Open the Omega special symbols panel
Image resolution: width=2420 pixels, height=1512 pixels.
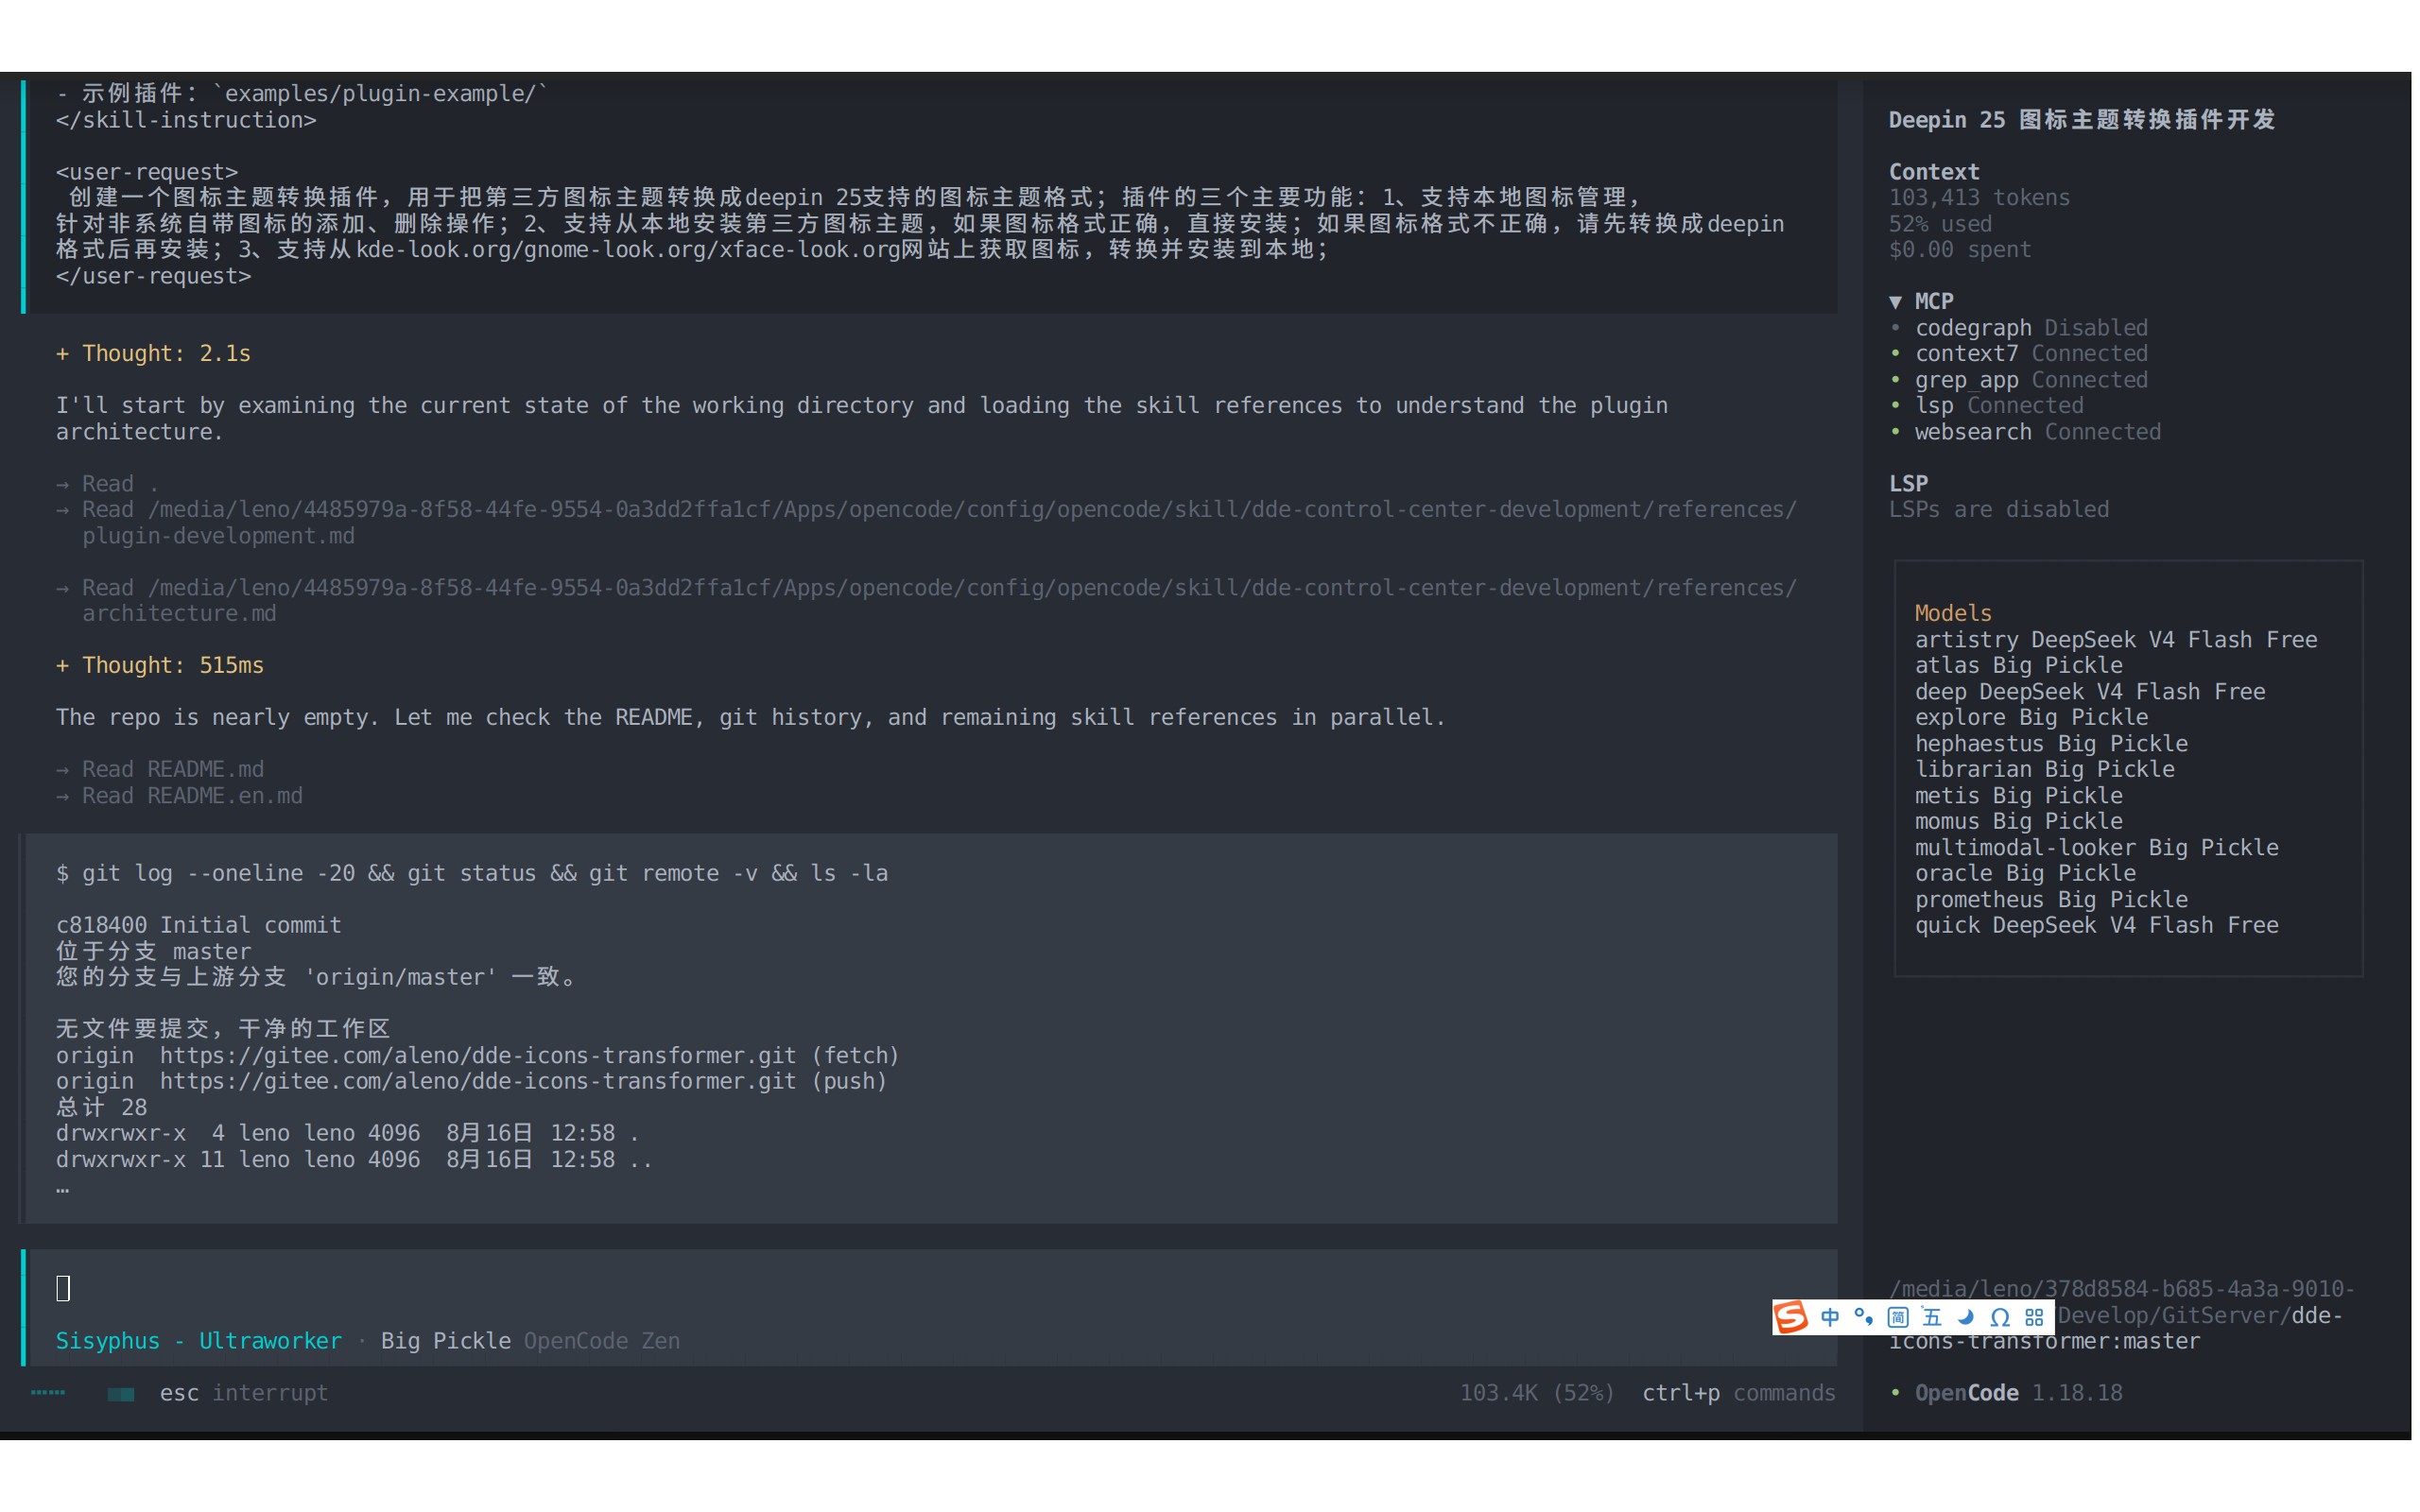(1999, 1317)
